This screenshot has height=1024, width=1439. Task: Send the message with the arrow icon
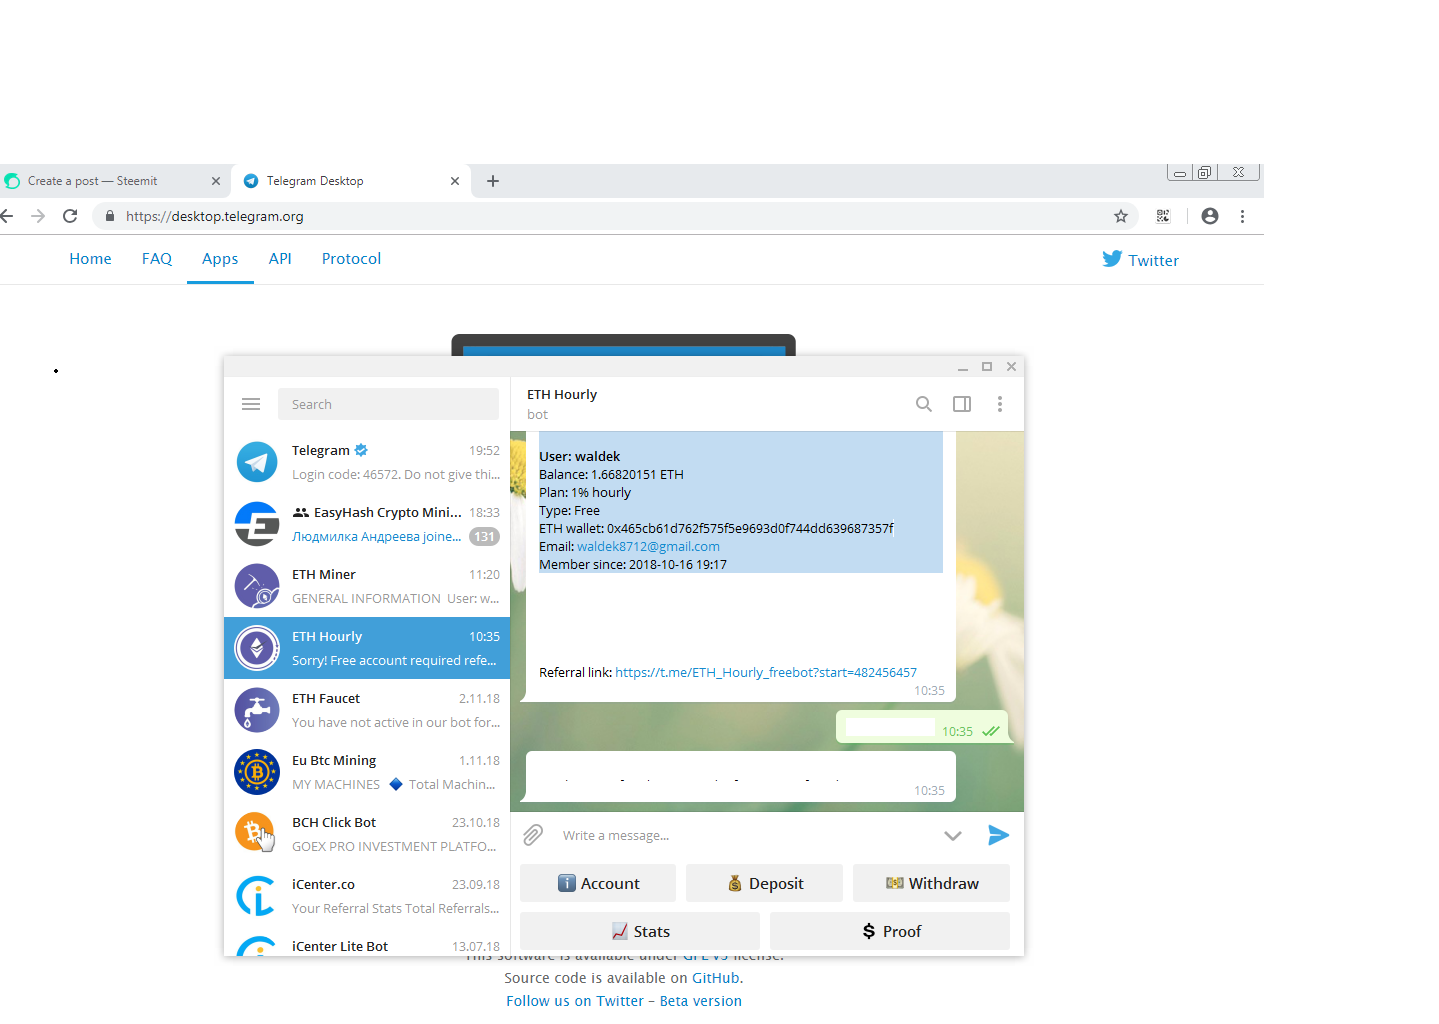coord(998,835)
